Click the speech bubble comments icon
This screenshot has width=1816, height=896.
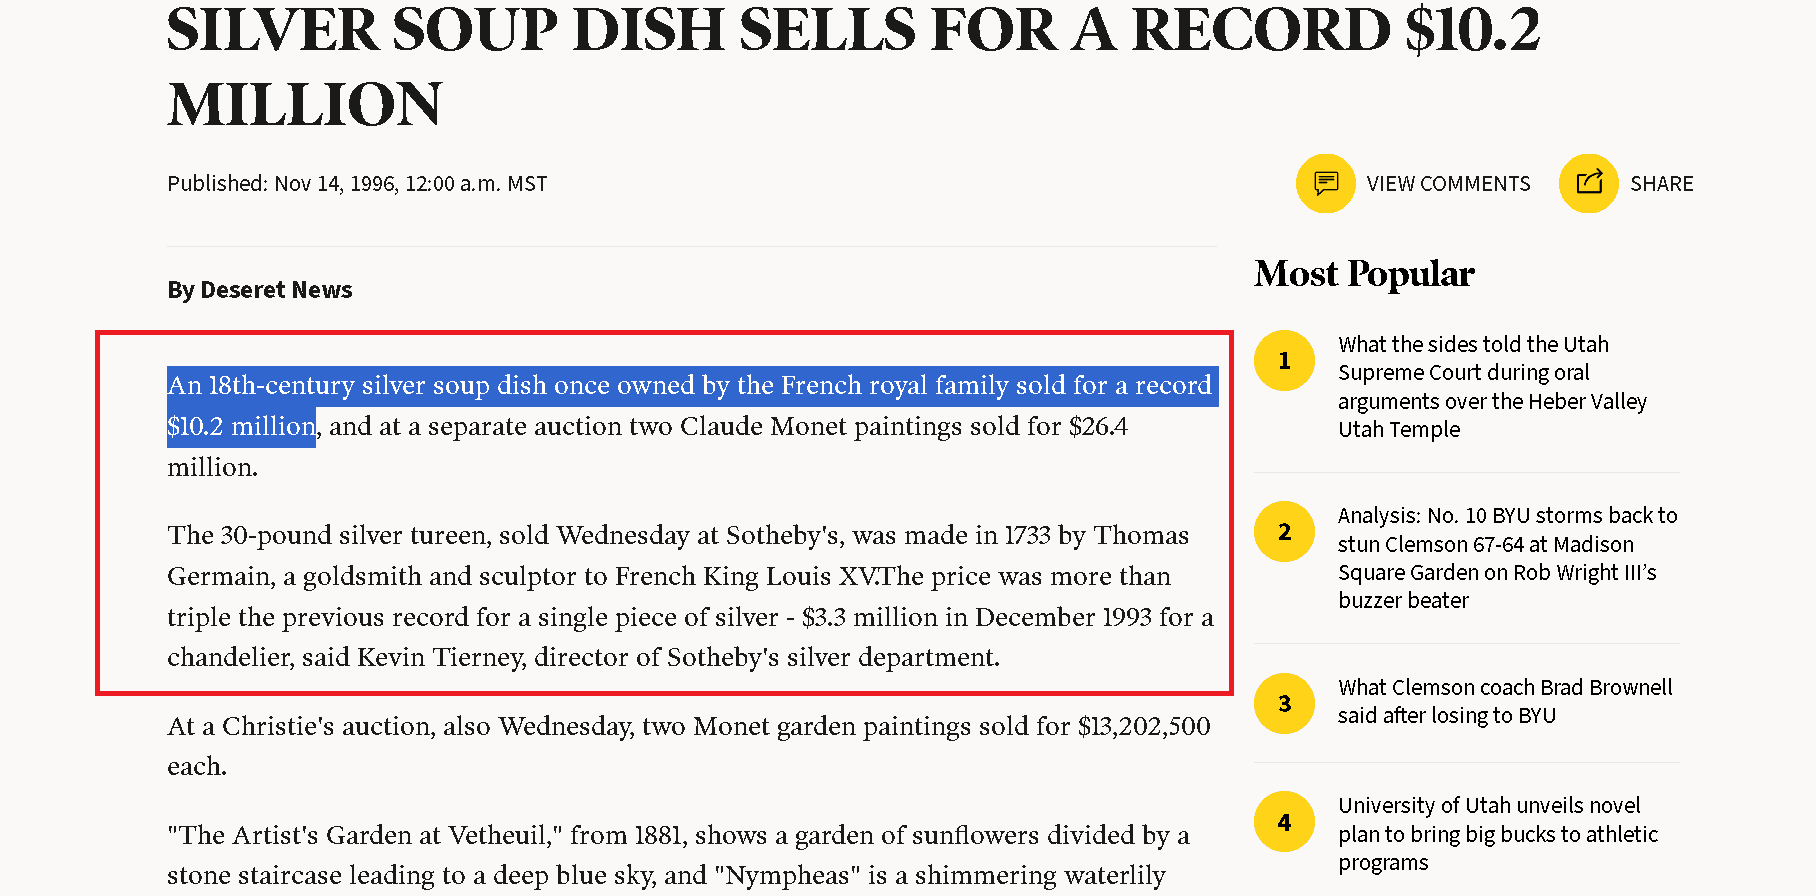tap(1325, 183)
